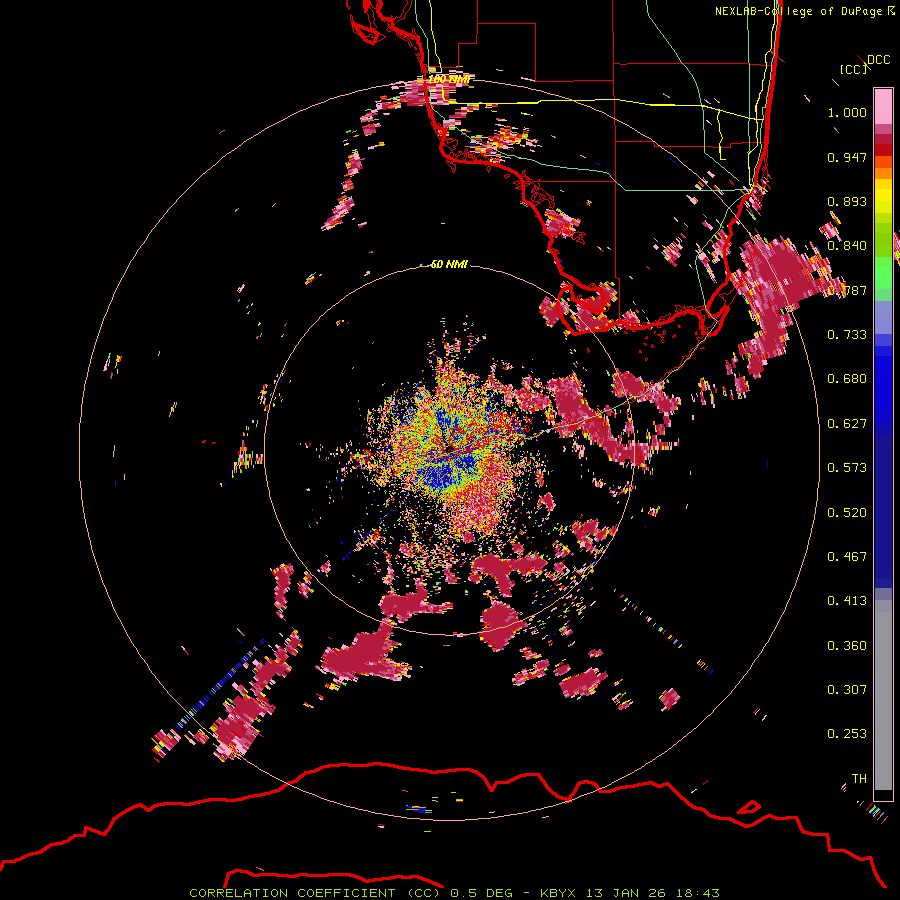
Task: Click the 0.253 scale value
Action: coord(847,734)
